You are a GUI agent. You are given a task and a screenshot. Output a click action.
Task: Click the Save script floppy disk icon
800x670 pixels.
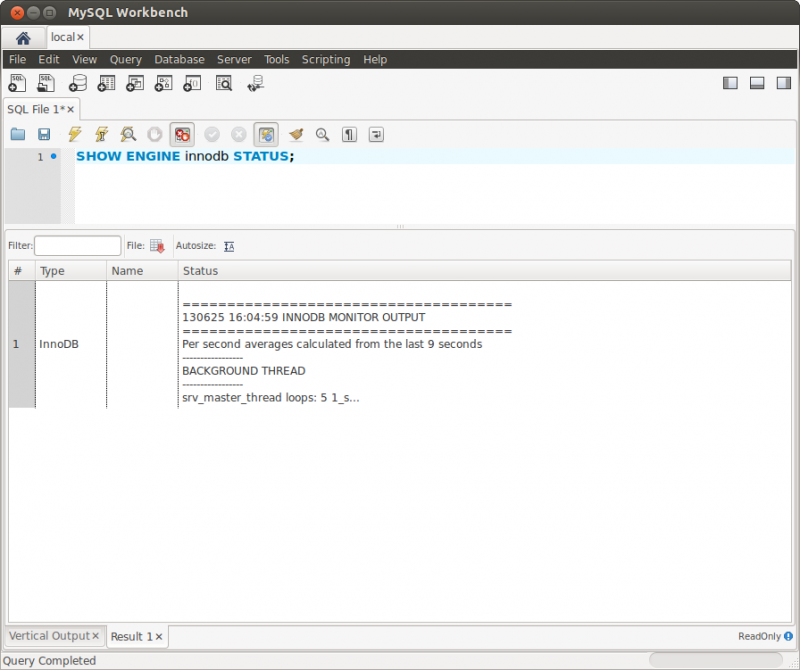pyautogui.click(x=44, y=134)
